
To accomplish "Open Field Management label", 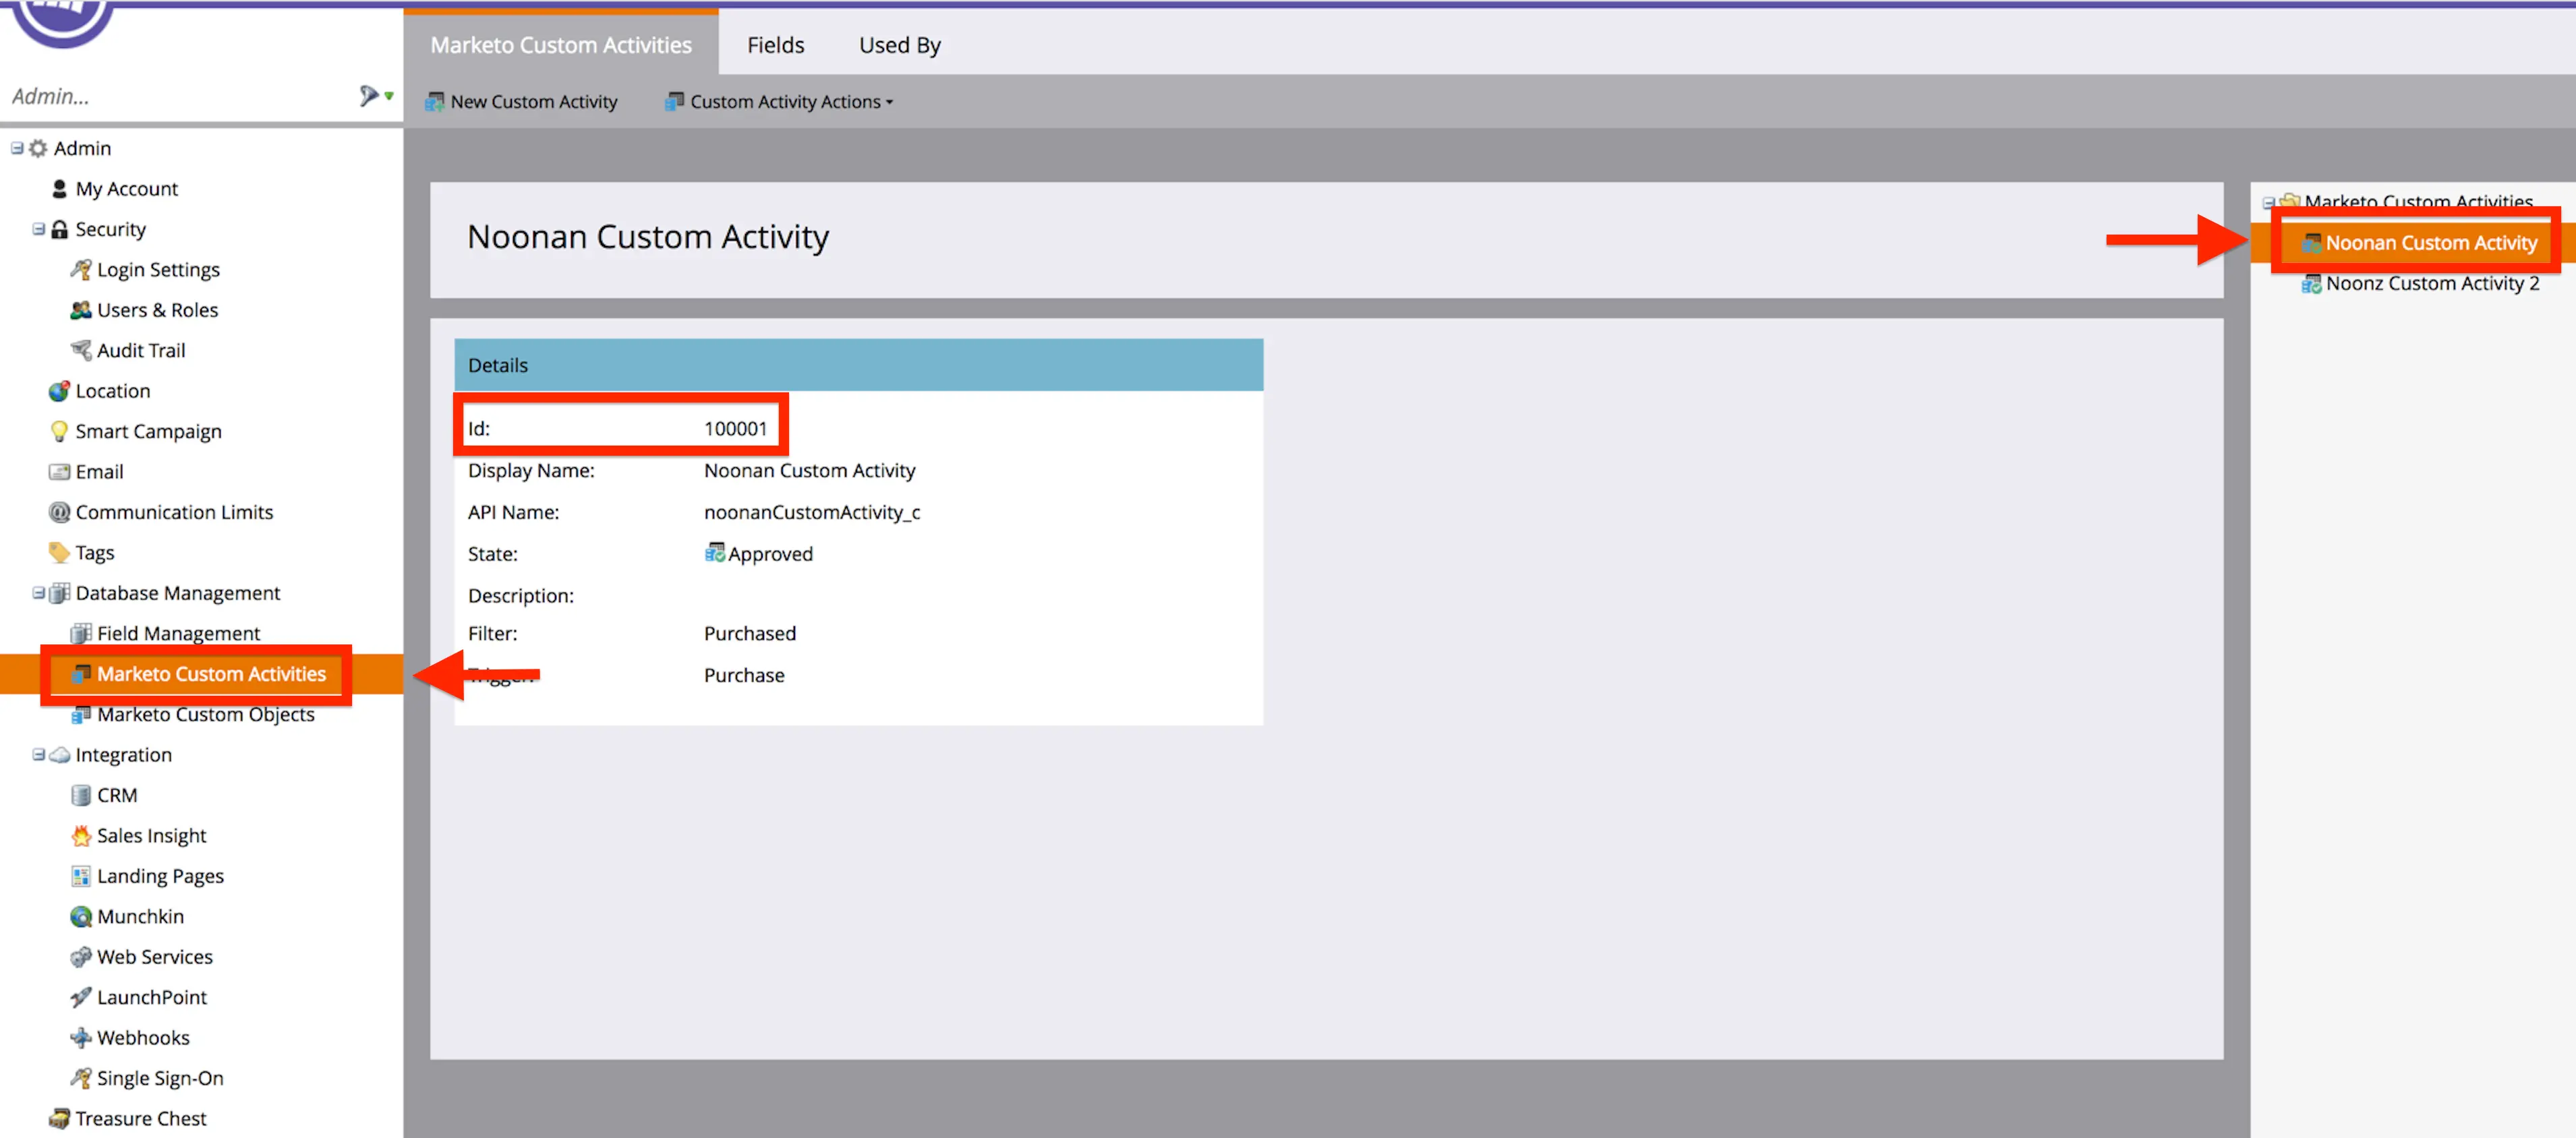I will click(178, 633).
